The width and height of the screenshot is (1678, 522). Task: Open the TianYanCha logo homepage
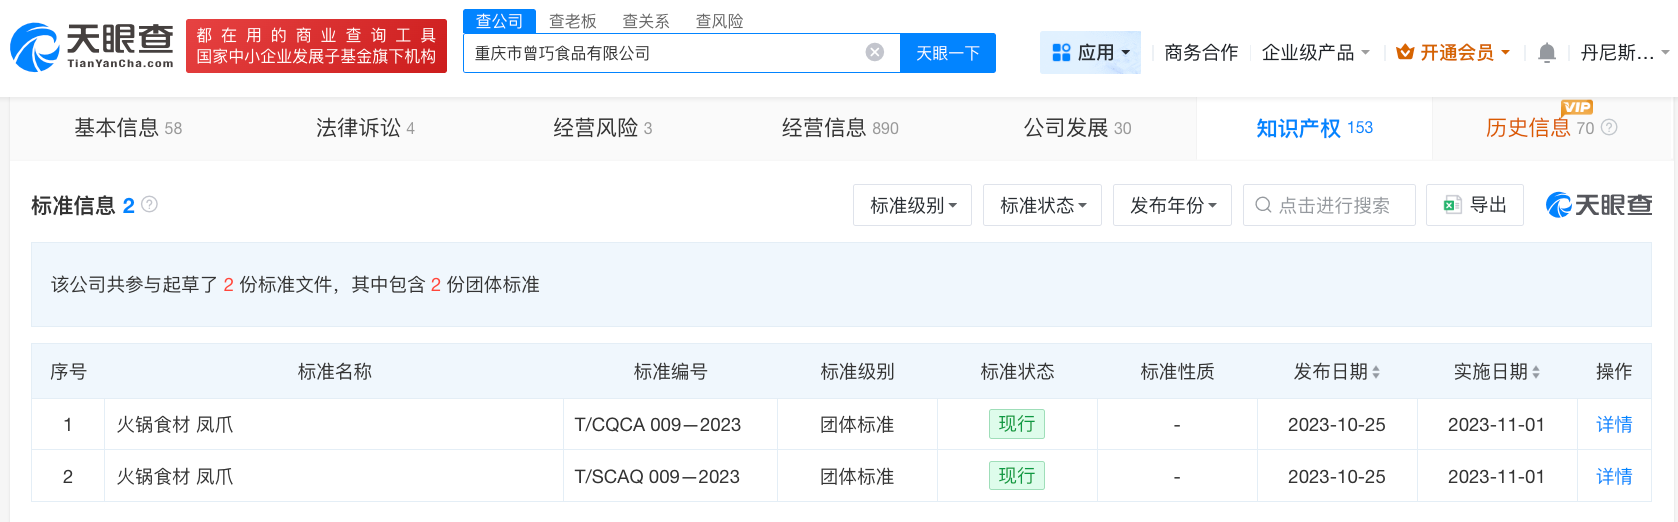(92, 47)
